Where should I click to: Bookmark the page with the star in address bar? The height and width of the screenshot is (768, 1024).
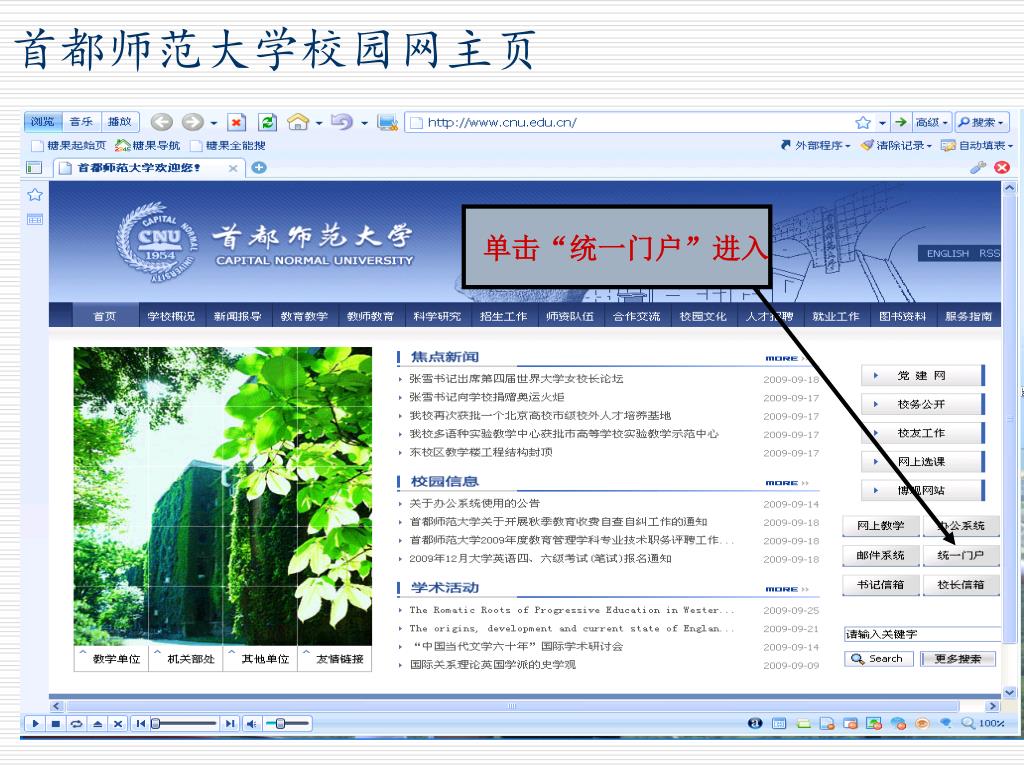pyautogui.click(x=863, y=123)
